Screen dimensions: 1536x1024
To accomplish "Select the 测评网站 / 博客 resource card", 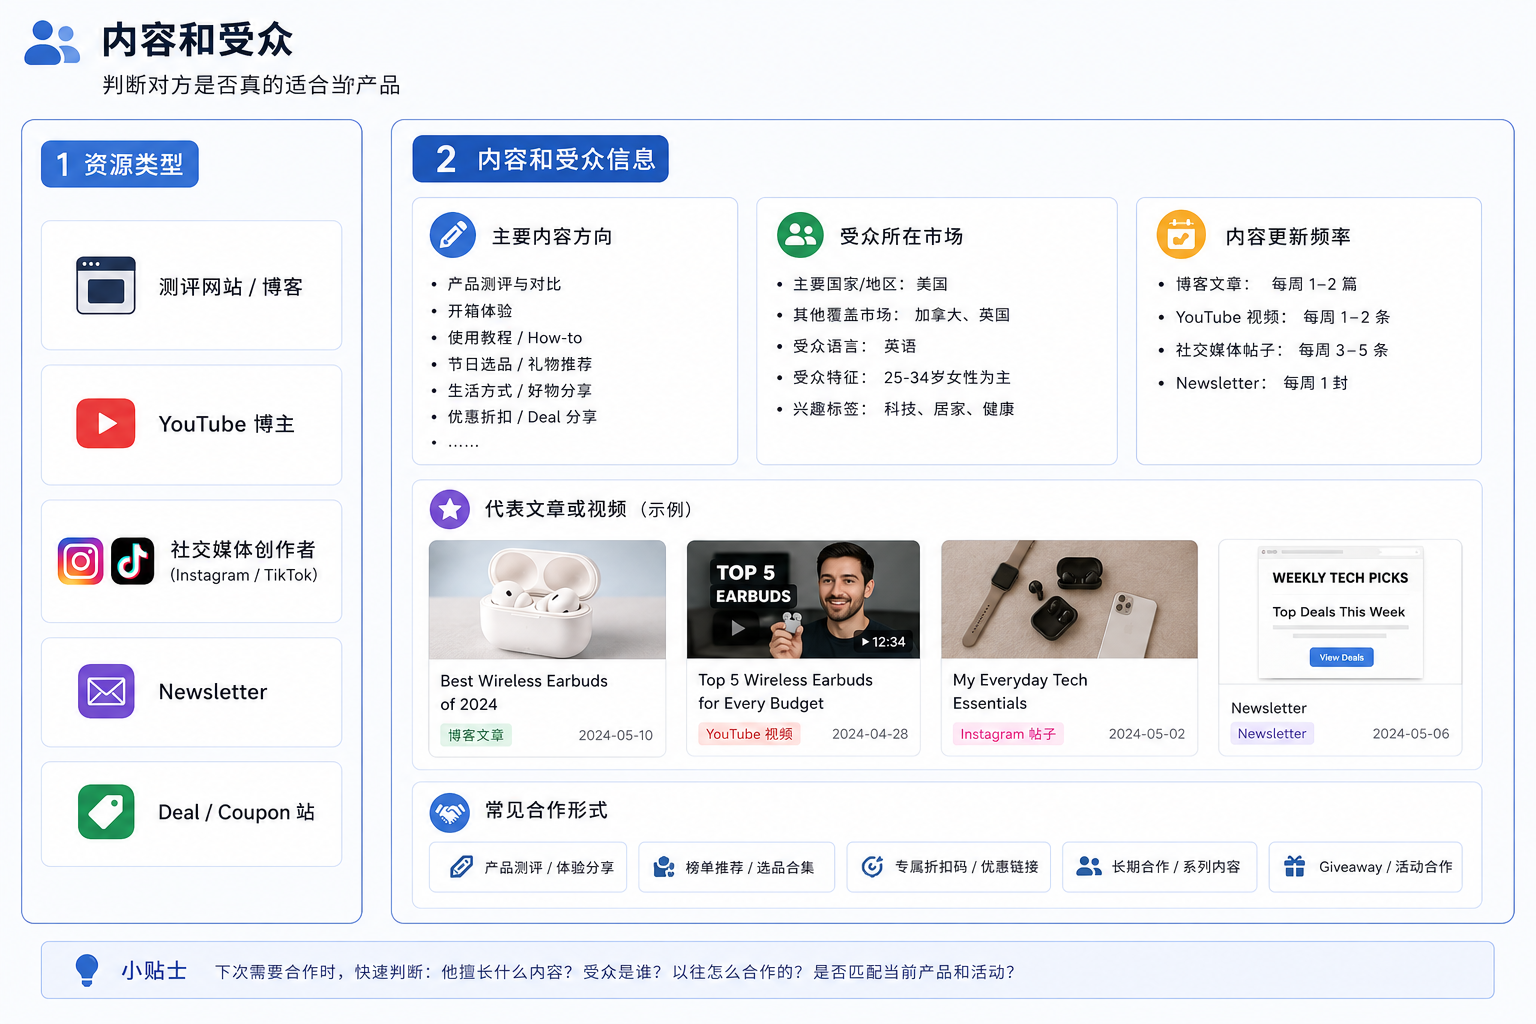I will tap(191, 285).
